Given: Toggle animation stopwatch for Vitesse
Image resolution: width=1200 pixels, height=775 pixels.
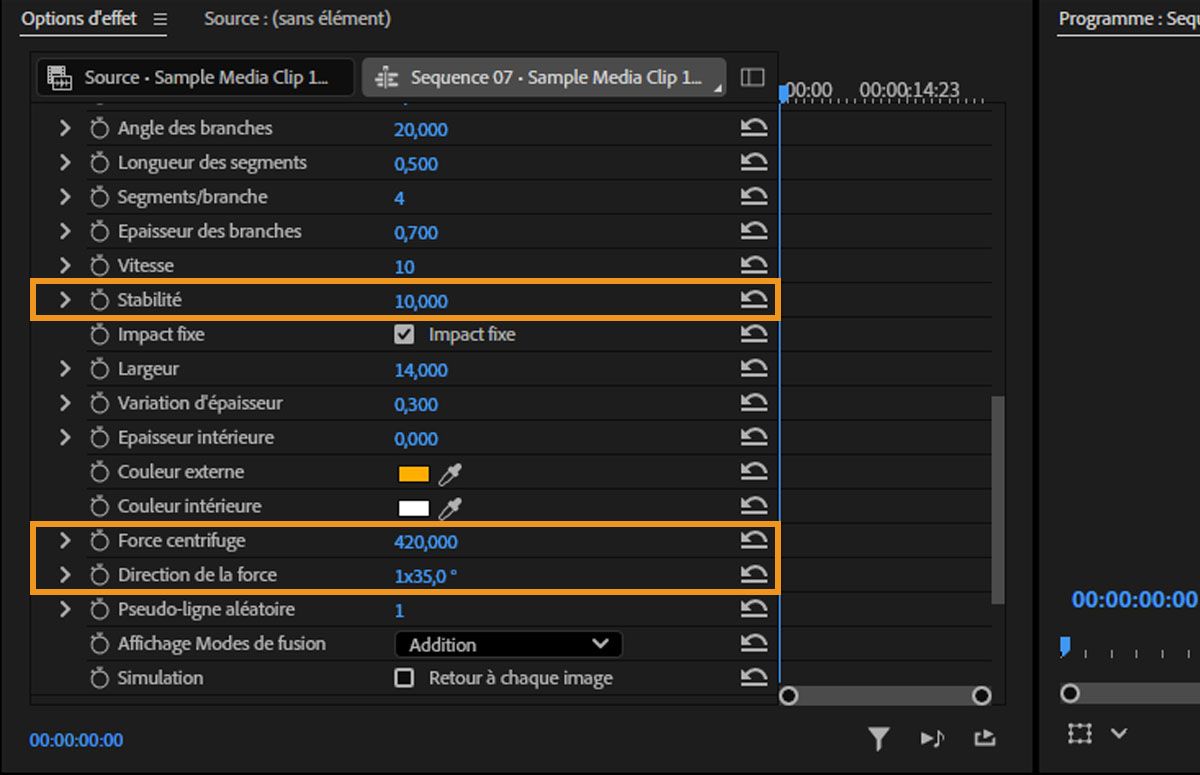Looking at the screenshot, I should point(99,265).
